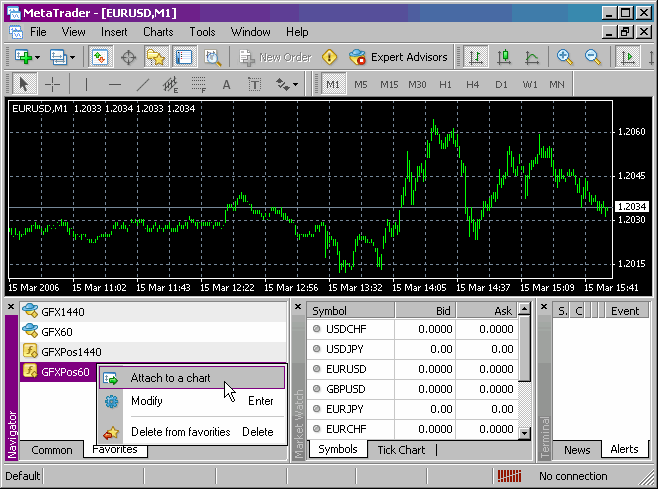The width and height of the screenshot is (658, 489).
Task: Select the EURJPY symbol row
Action: [413, 409]
